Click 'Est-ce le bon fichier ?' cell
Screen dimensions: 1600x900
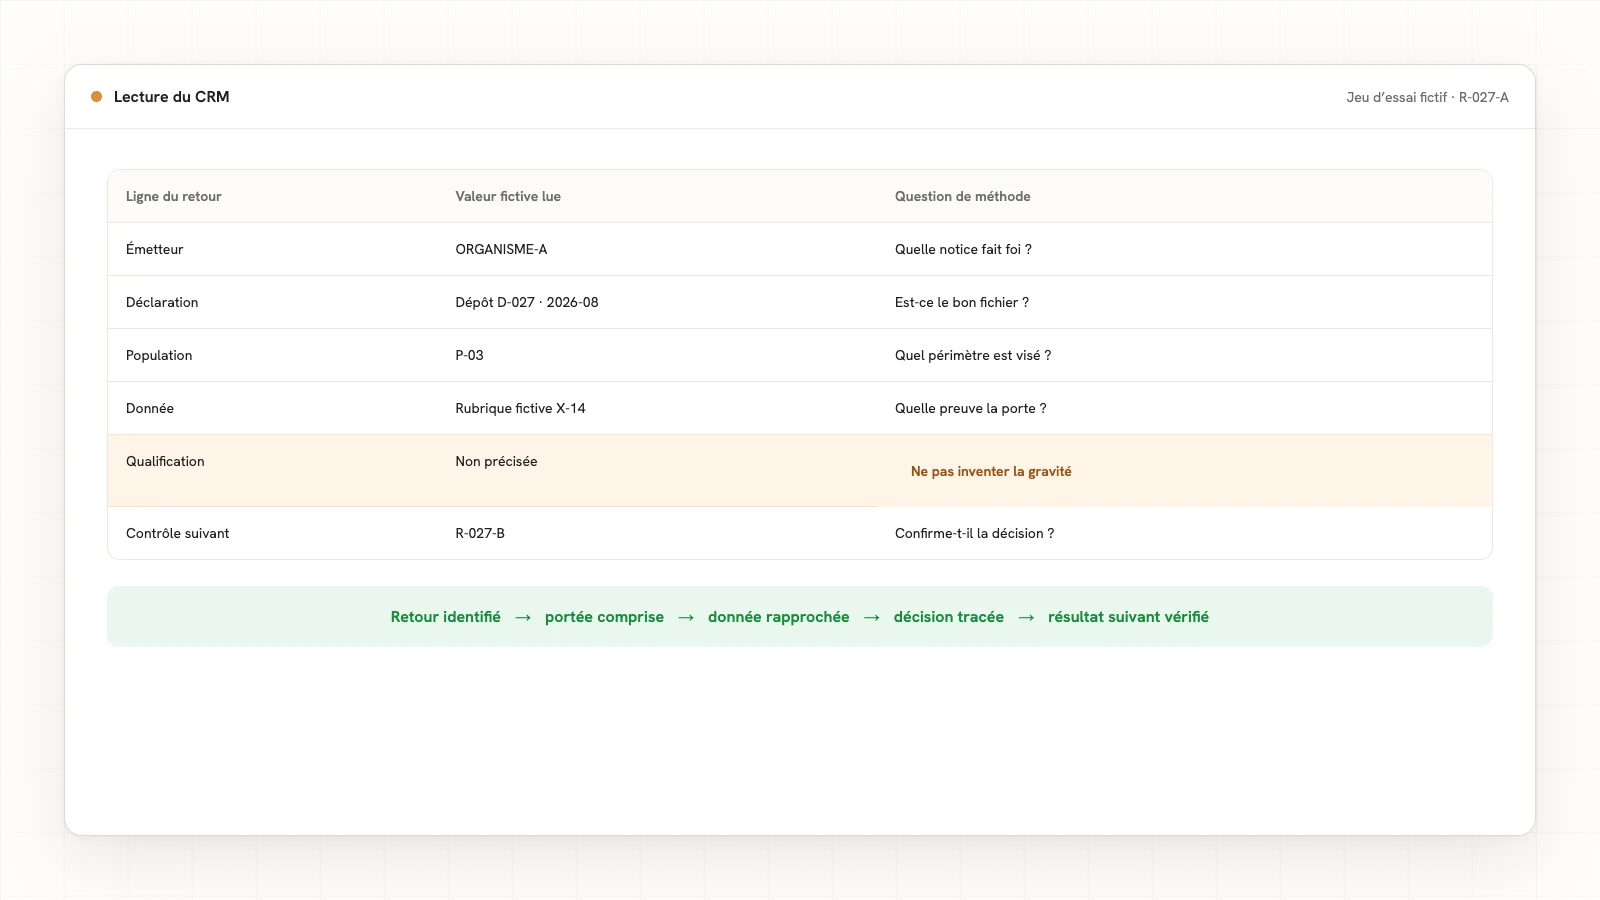pyautogui.click(x=962, y=302)
